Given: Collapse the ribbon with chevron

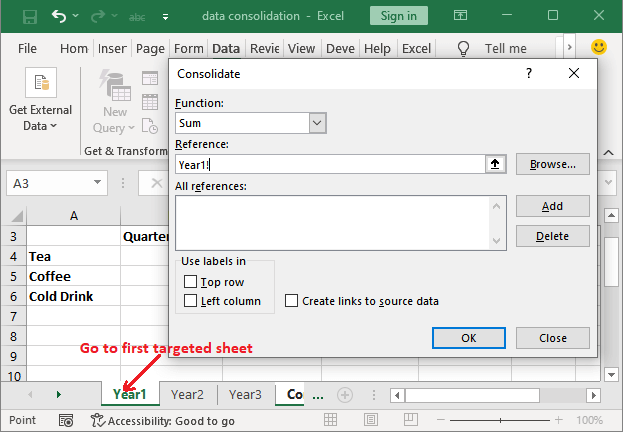Looking at the screenshot, I should click(609, 153).
